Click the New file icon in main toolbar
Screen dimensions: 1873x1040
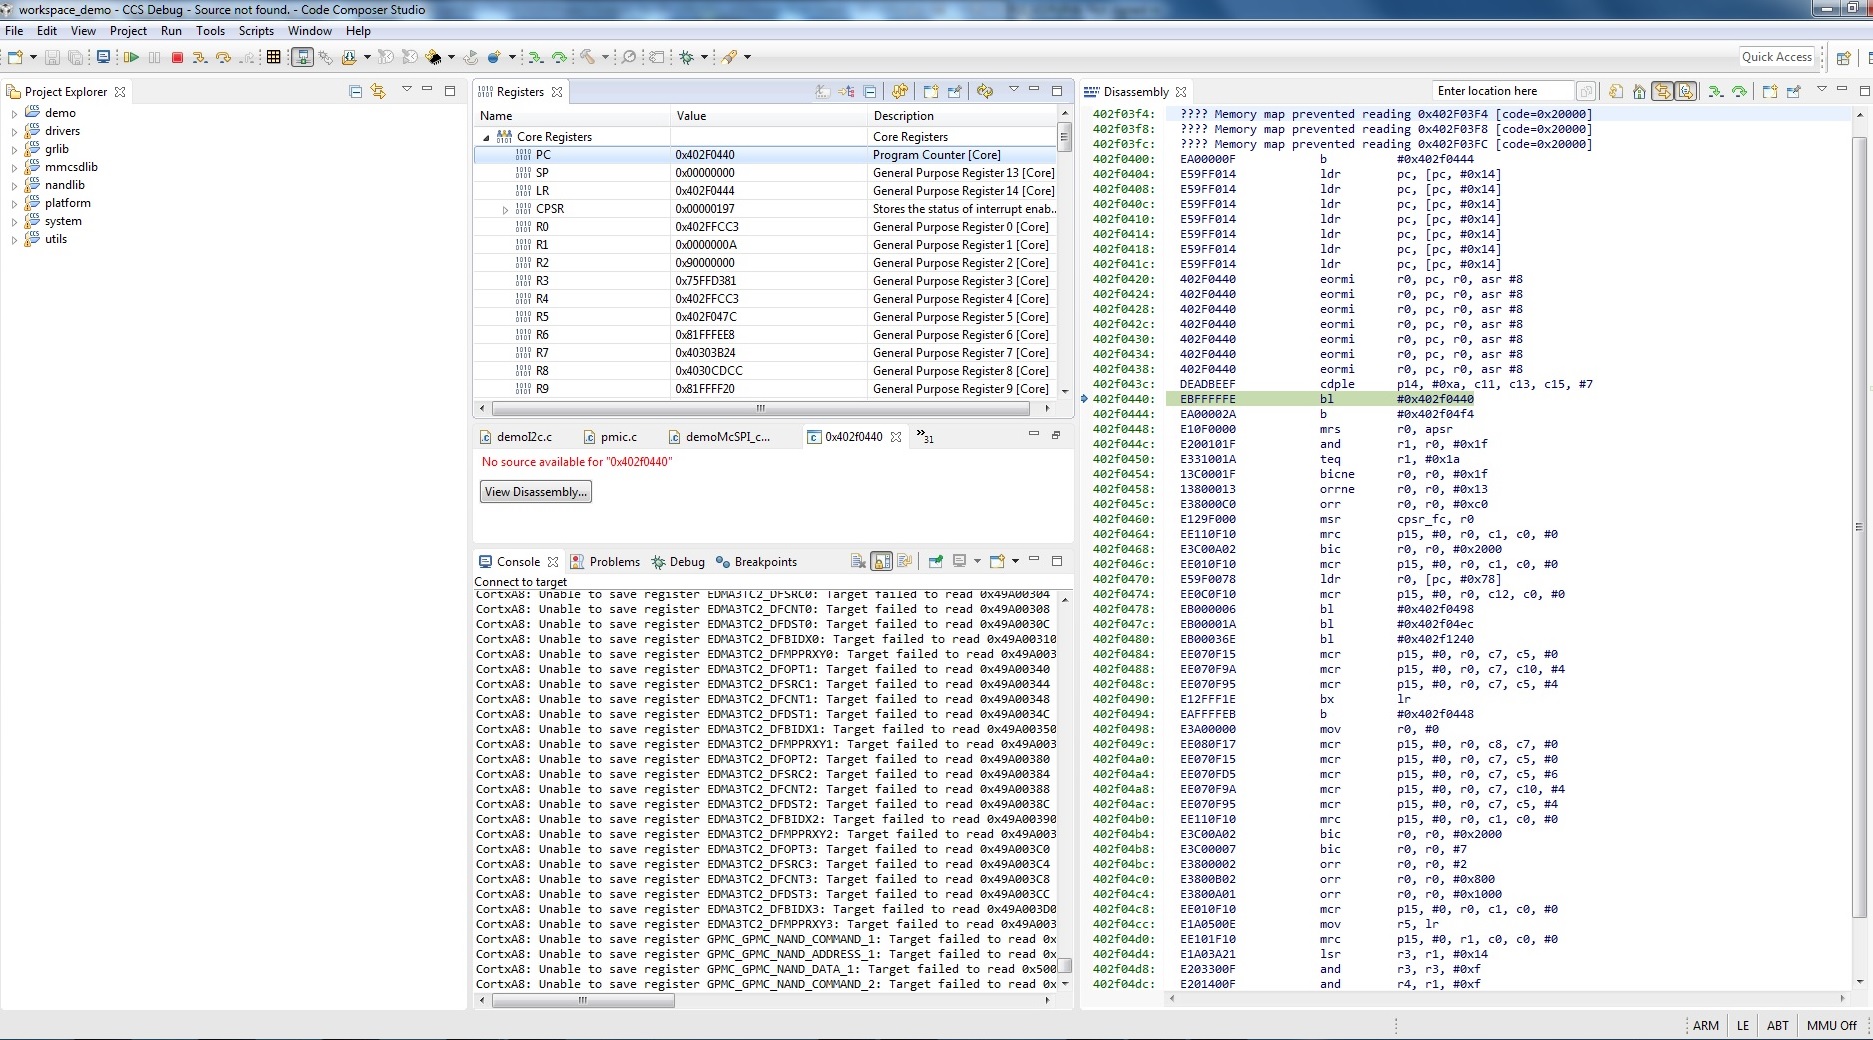pos(15,57)
